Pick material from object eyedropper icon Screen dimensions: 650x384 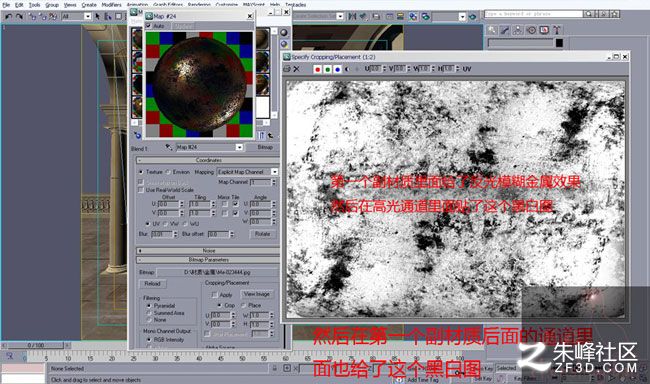168,147
